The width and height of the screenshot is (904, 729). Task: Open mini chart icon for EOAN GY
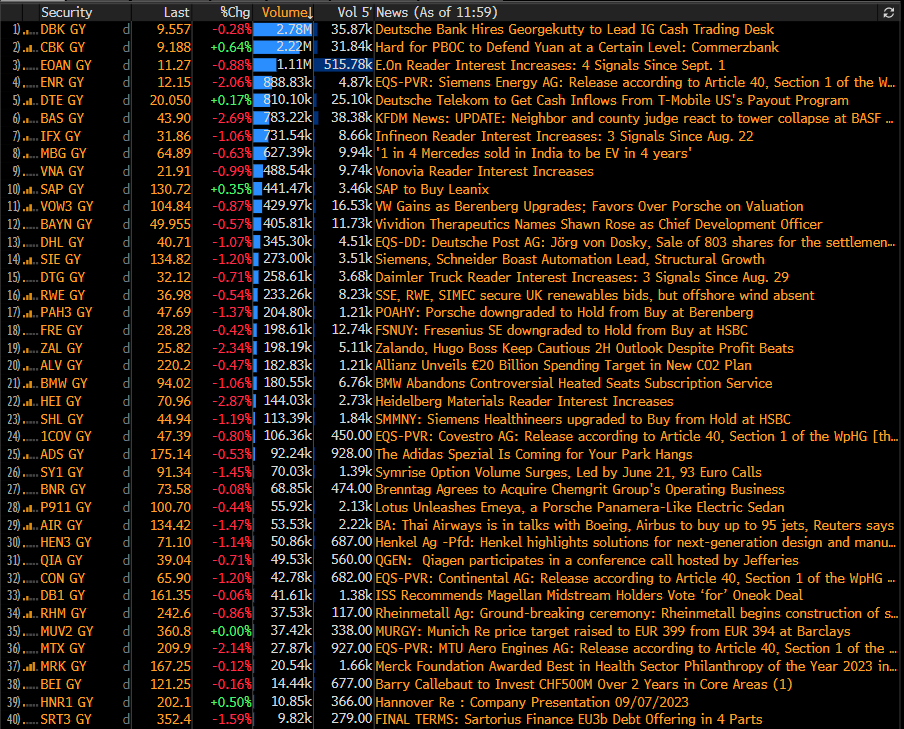coord(31,66)
